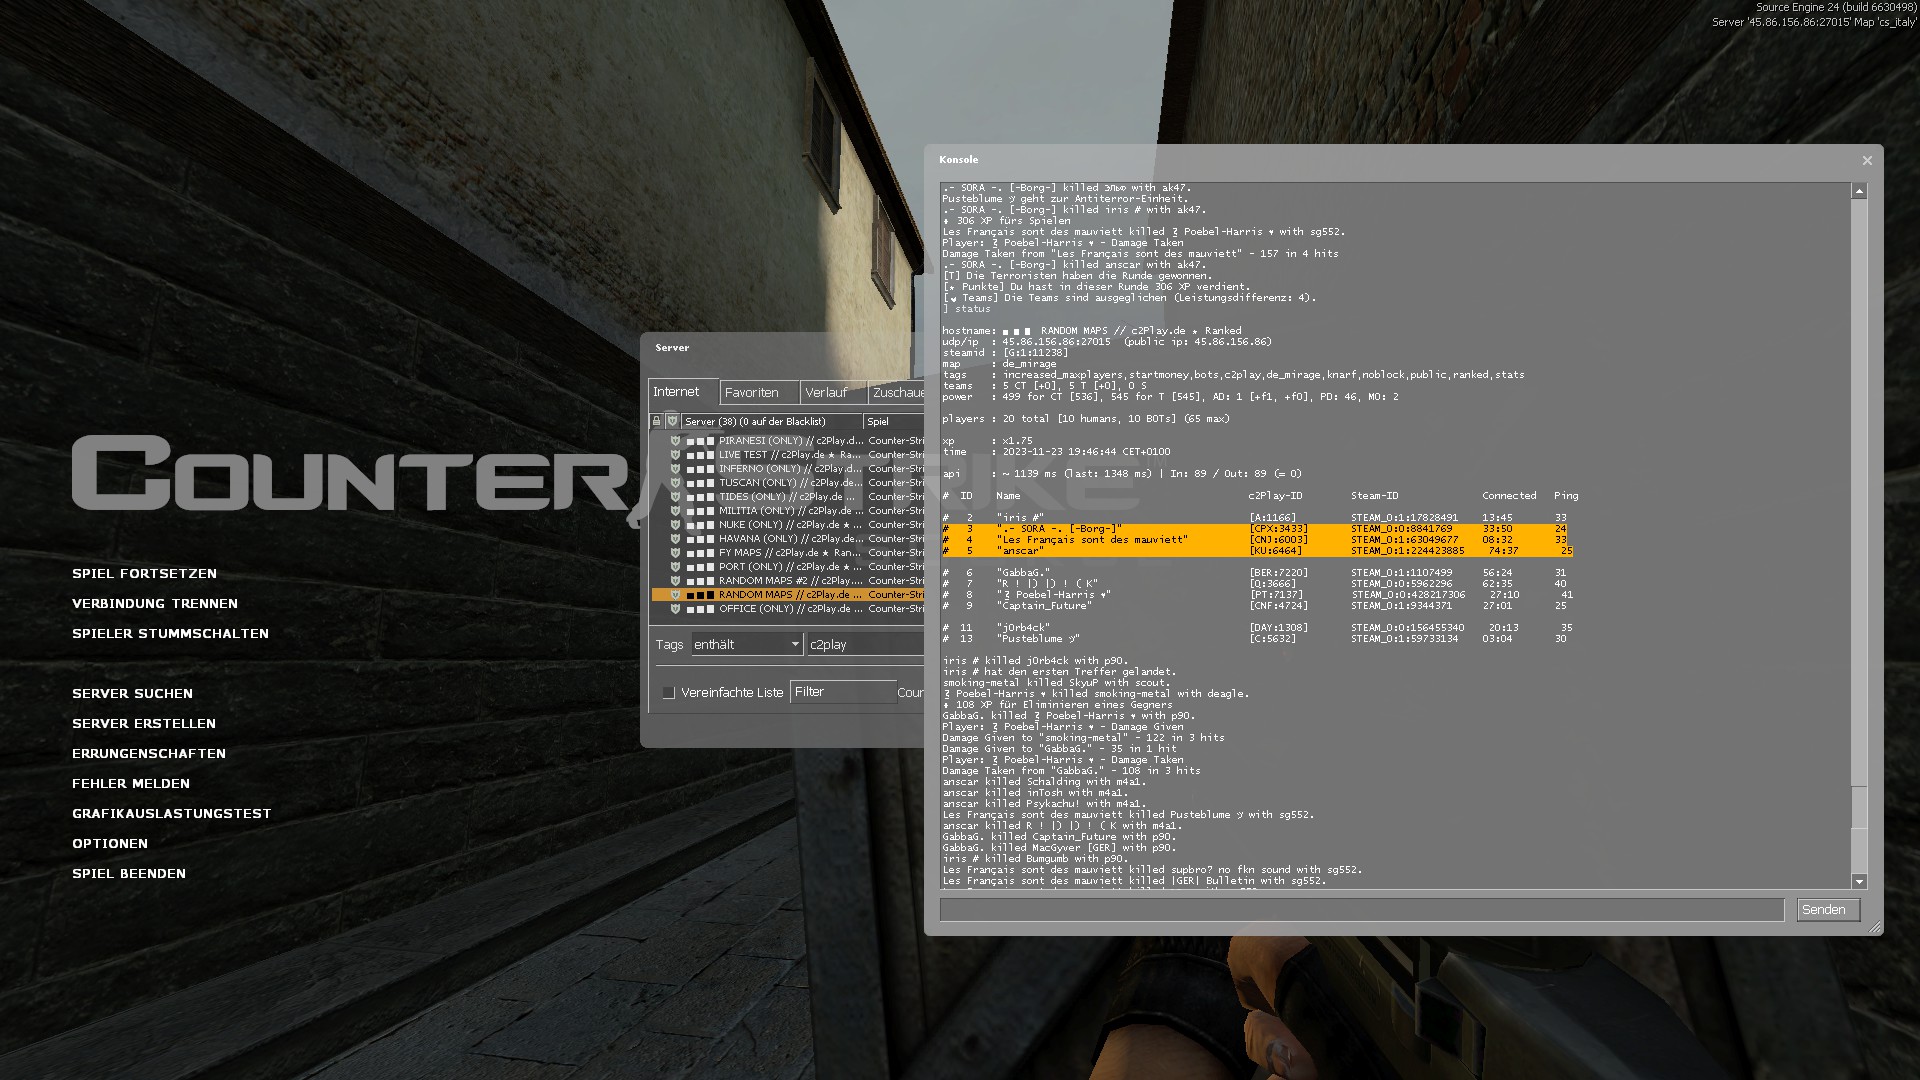Screen dimensions: 1920x1080
Task: Click the console vertical scrollbar thumb
Action: coord(1859,805)
